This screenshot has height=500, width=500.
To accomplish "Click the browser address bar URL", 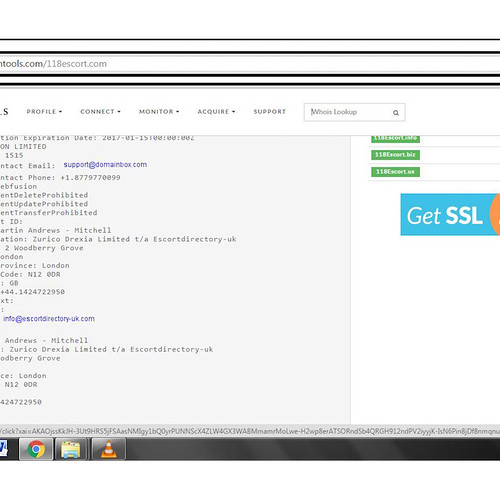I will click(x=53, y=64).
